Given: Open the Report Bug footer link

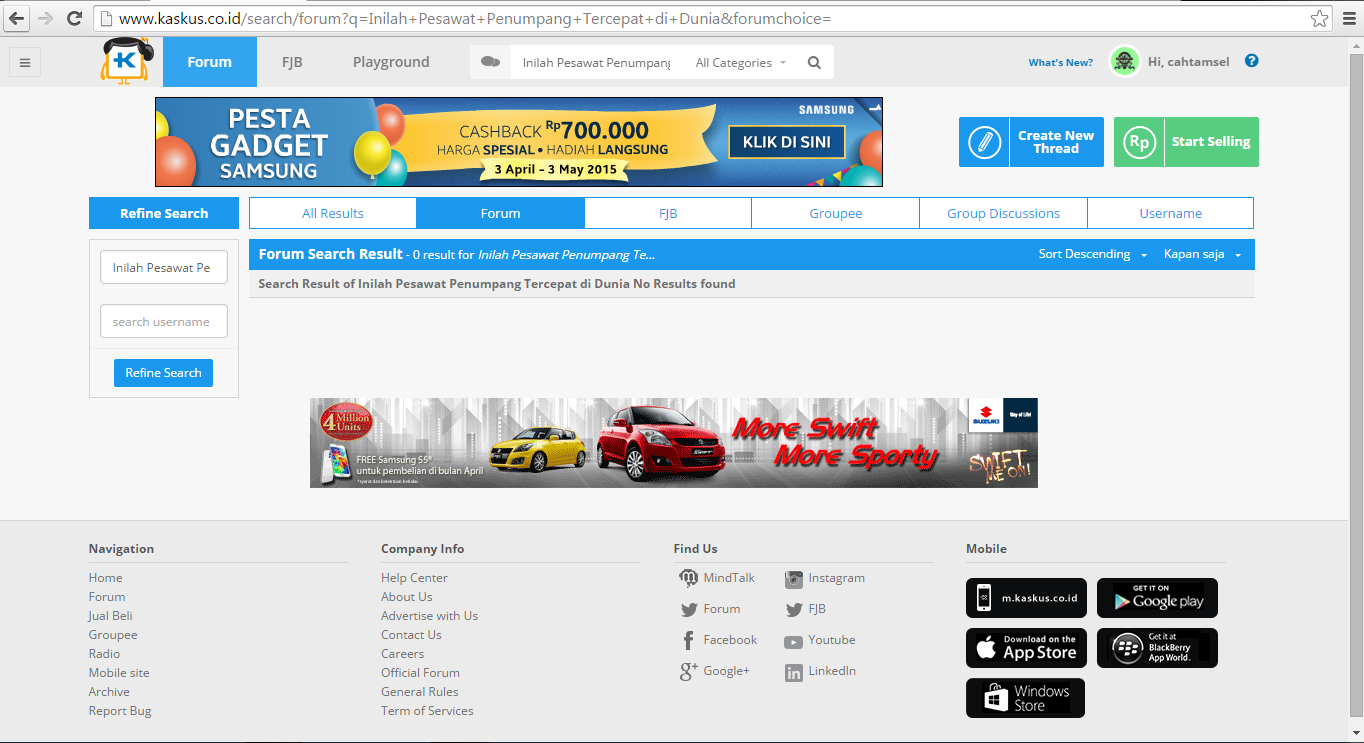Looking at the screenshot, I should 120,711.
